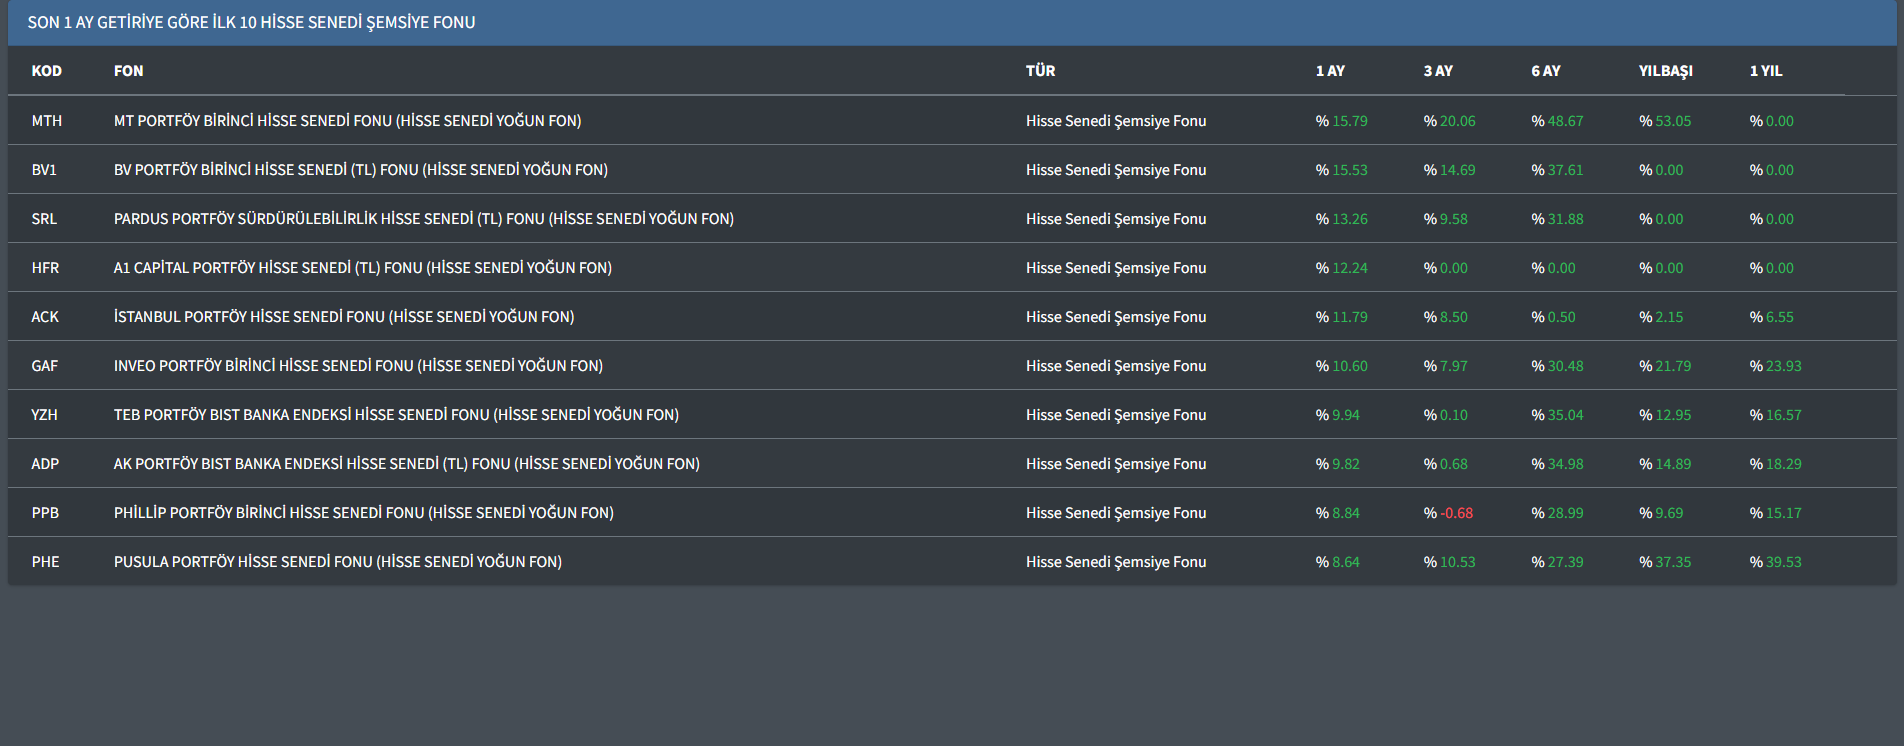The width and height of the screenshot is (1904, 746).
Task: Click the 3 AY column header
Action: coord(1437,71)
